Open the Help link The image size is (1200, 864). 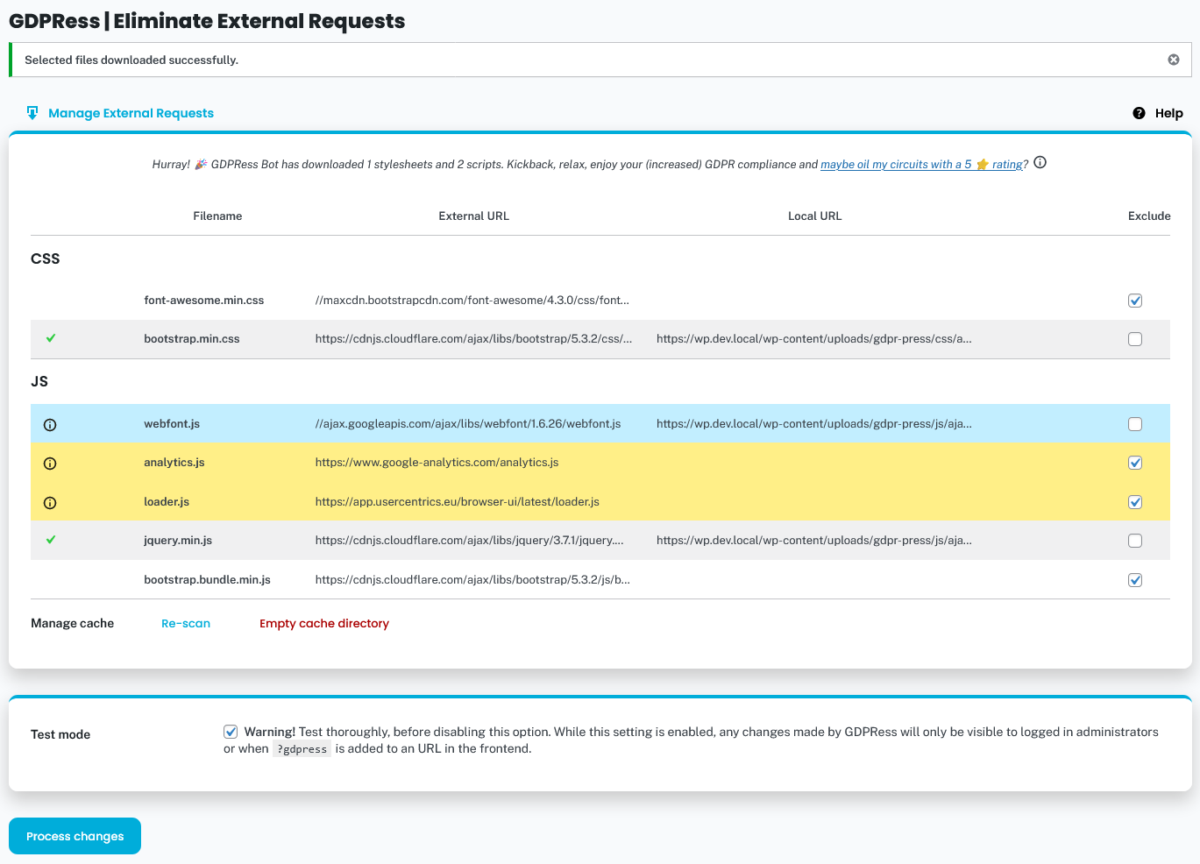click(1168, 113)
